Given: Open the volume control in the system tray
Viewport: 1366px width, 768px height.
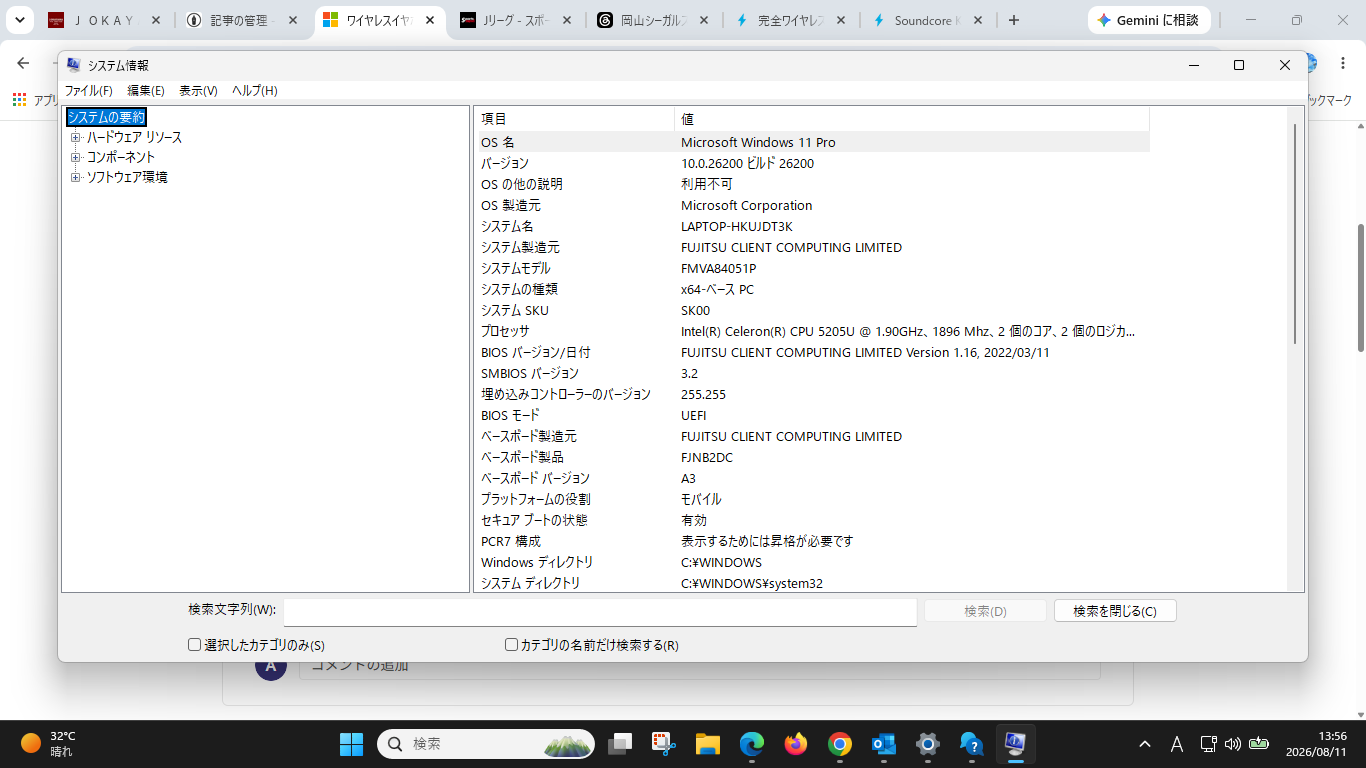Looking at the screenshot, I should coord(1233,744).
